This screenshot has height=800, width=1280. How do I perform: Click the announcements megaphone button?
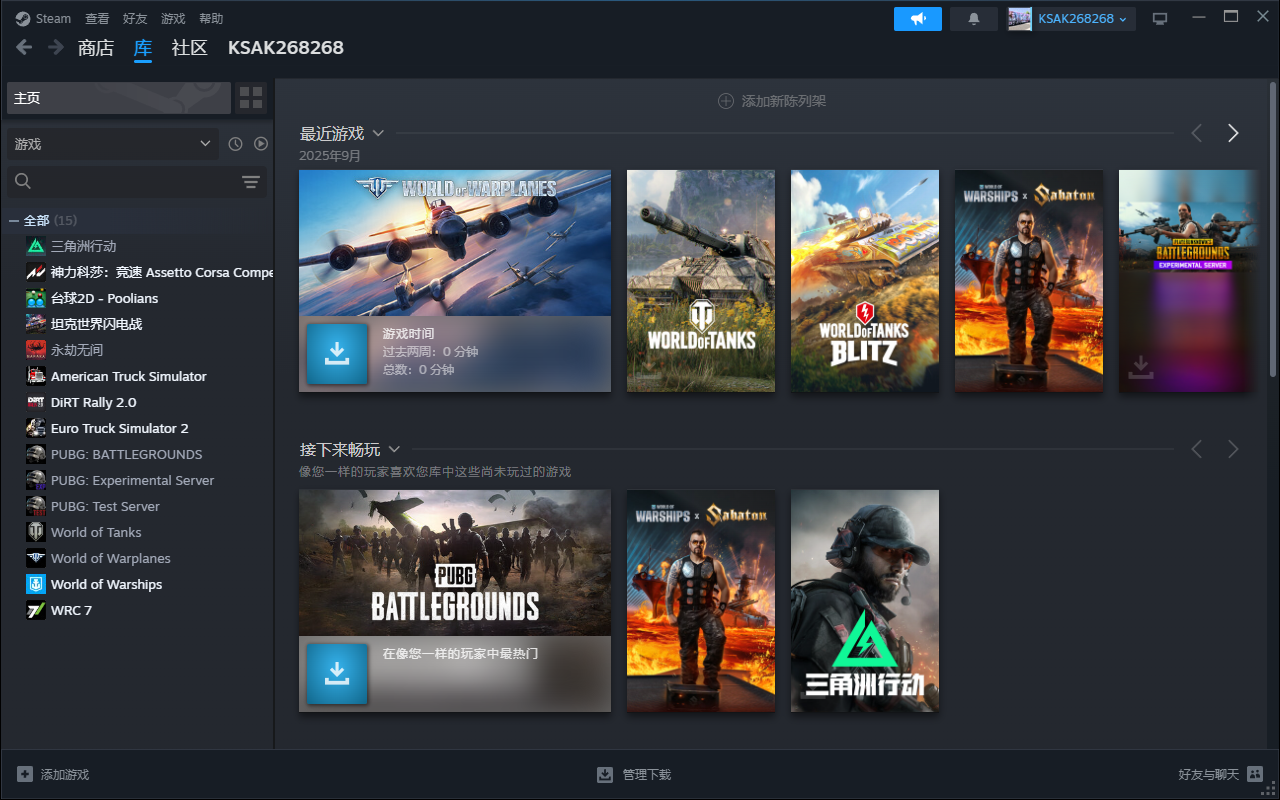point(917,19)
